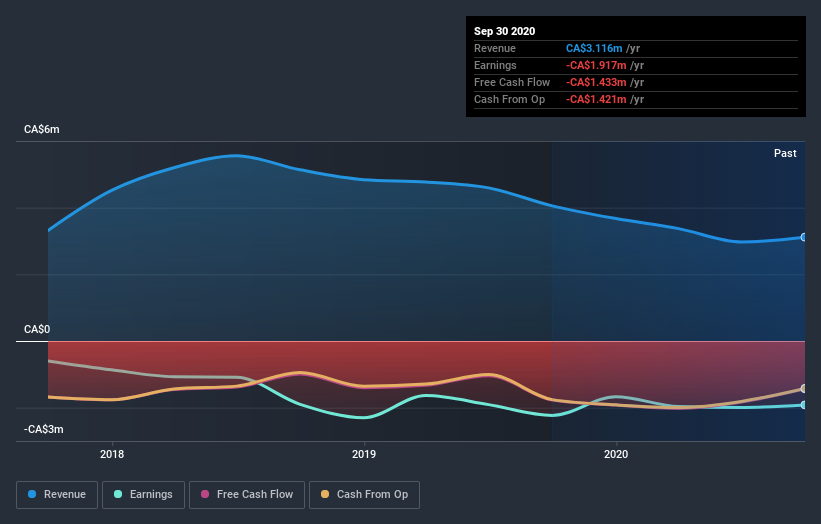The width and height of the screenshot is (821, 524).
Task: Click the Earnings -CA$1.917m value in tooltip
Action: pyautogui.click(x=596, y=65)
